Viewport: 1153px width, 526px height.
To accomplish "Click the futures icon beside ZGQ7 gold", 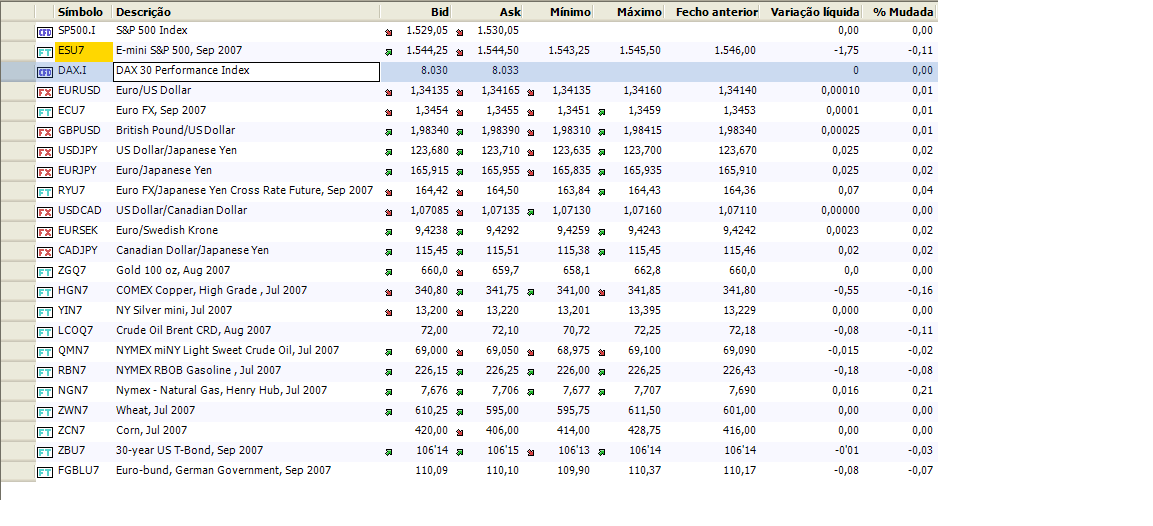I will click(45, 272).
